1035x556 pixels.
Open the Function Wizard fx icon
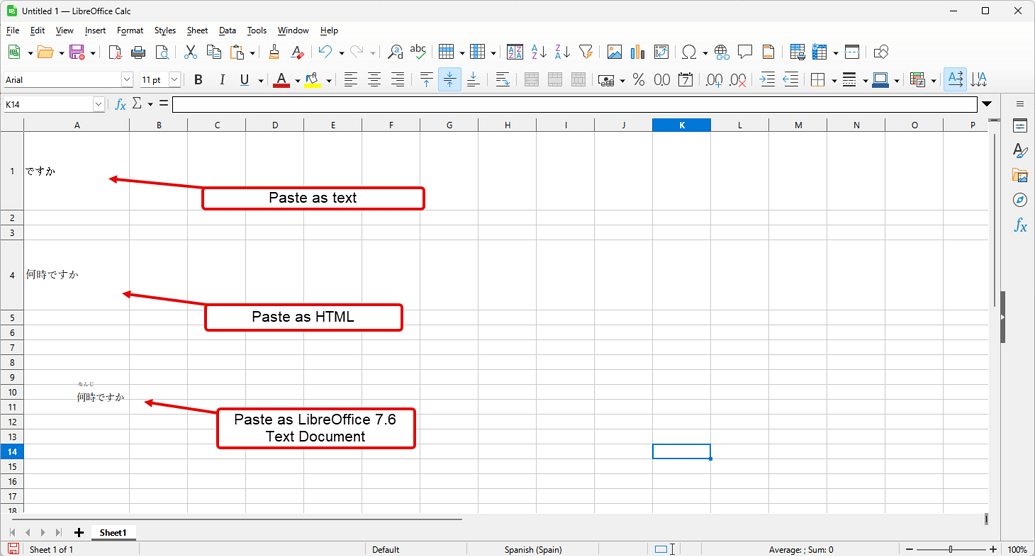(120, 104)
